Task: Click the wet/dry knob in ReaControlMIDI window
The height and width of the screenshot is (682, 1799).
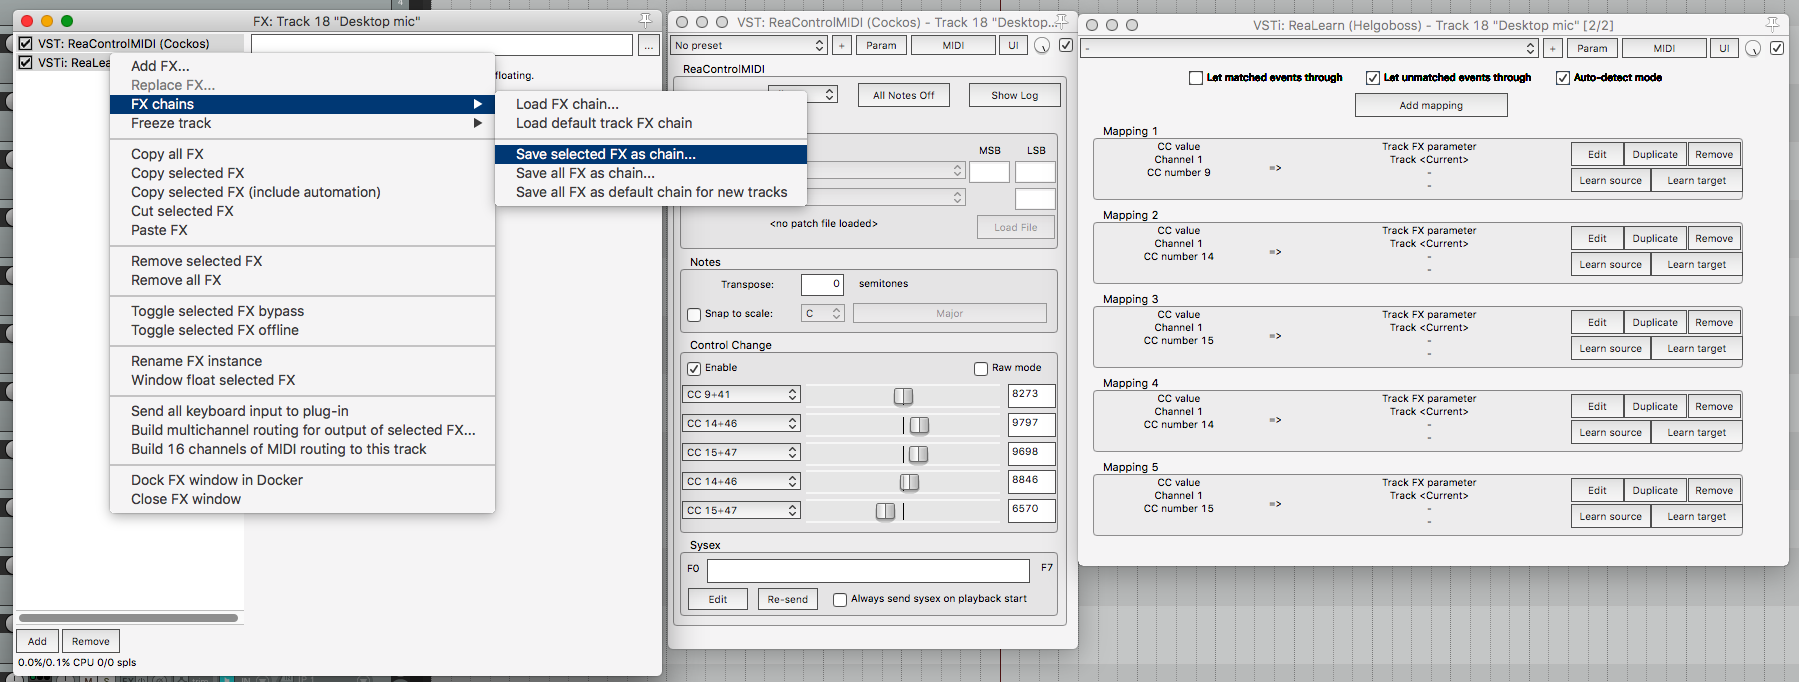Action: click(1042, 45)
